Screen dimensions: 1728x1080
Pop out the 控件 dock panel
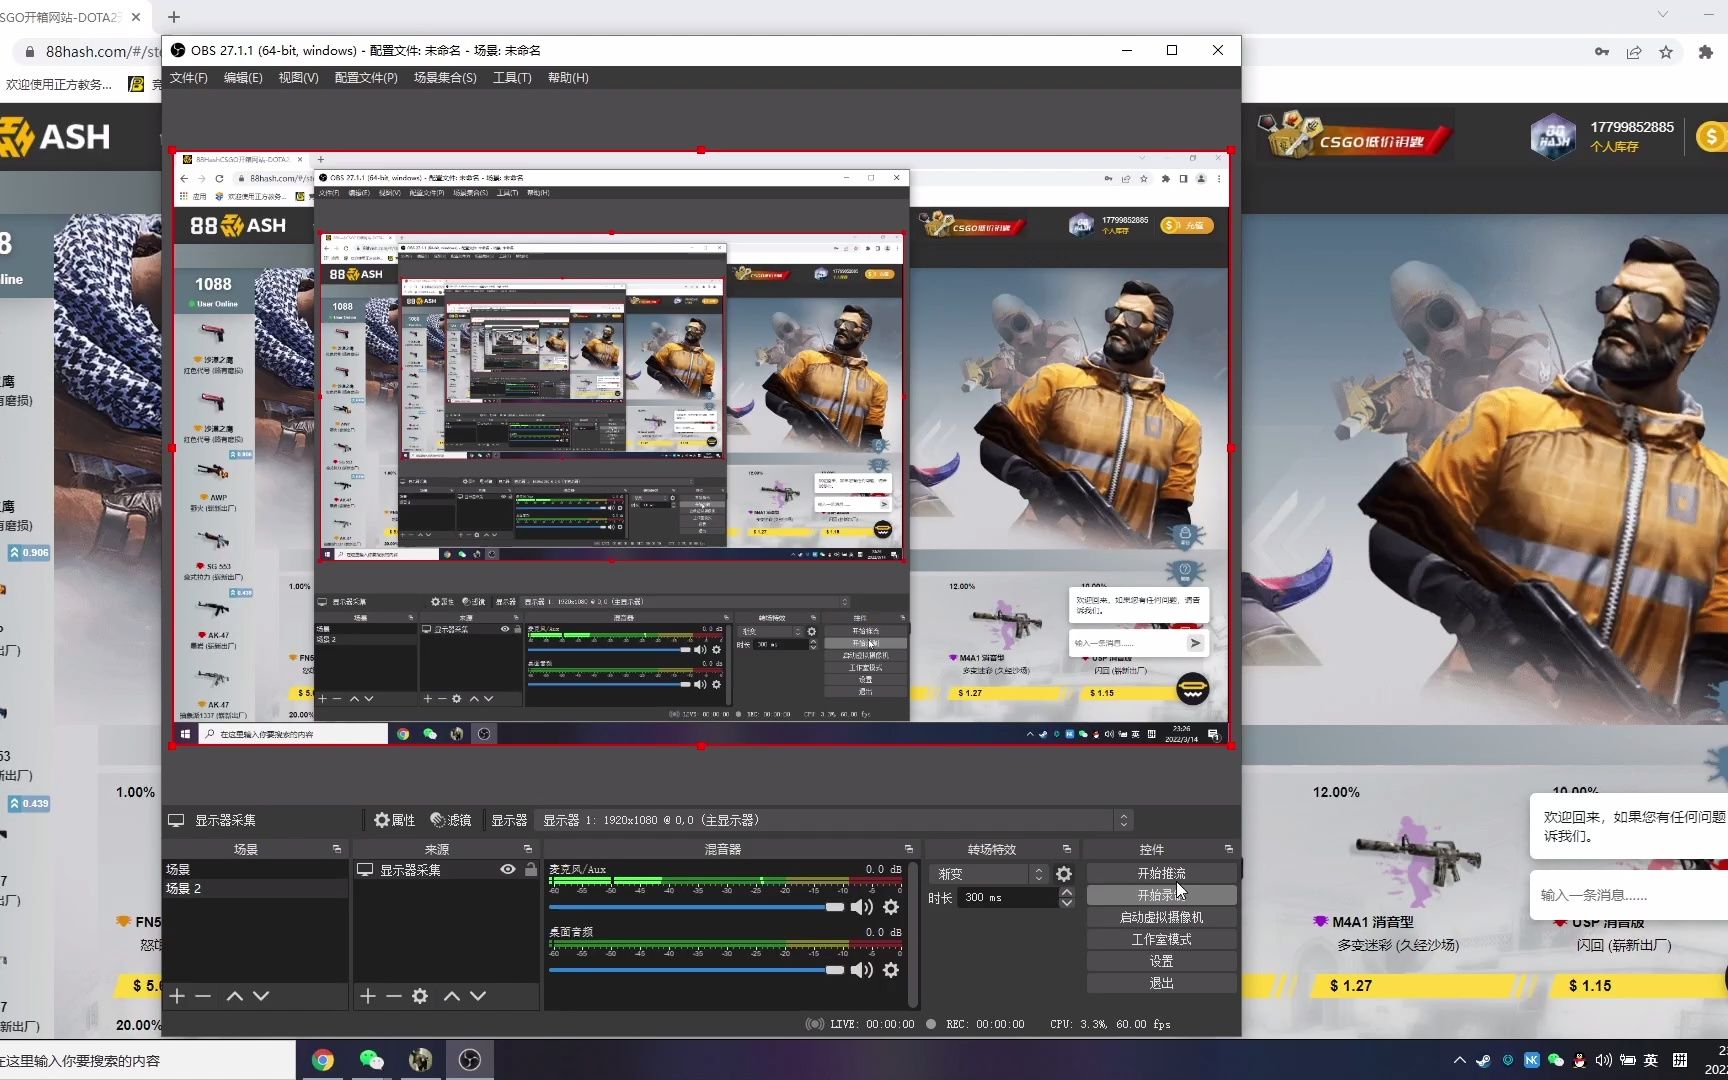point(1228,849)
